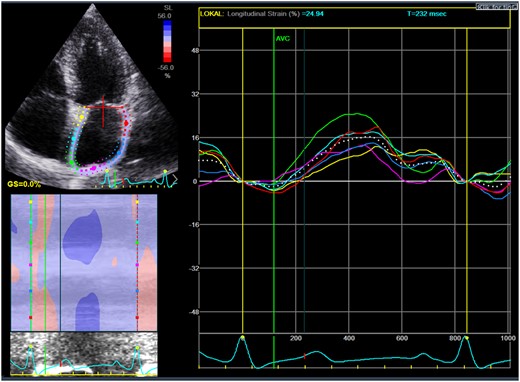Click the -48 label on the strain axis
Screen dimensions: 520x382
pyautogui.click(x=193, y=312)
